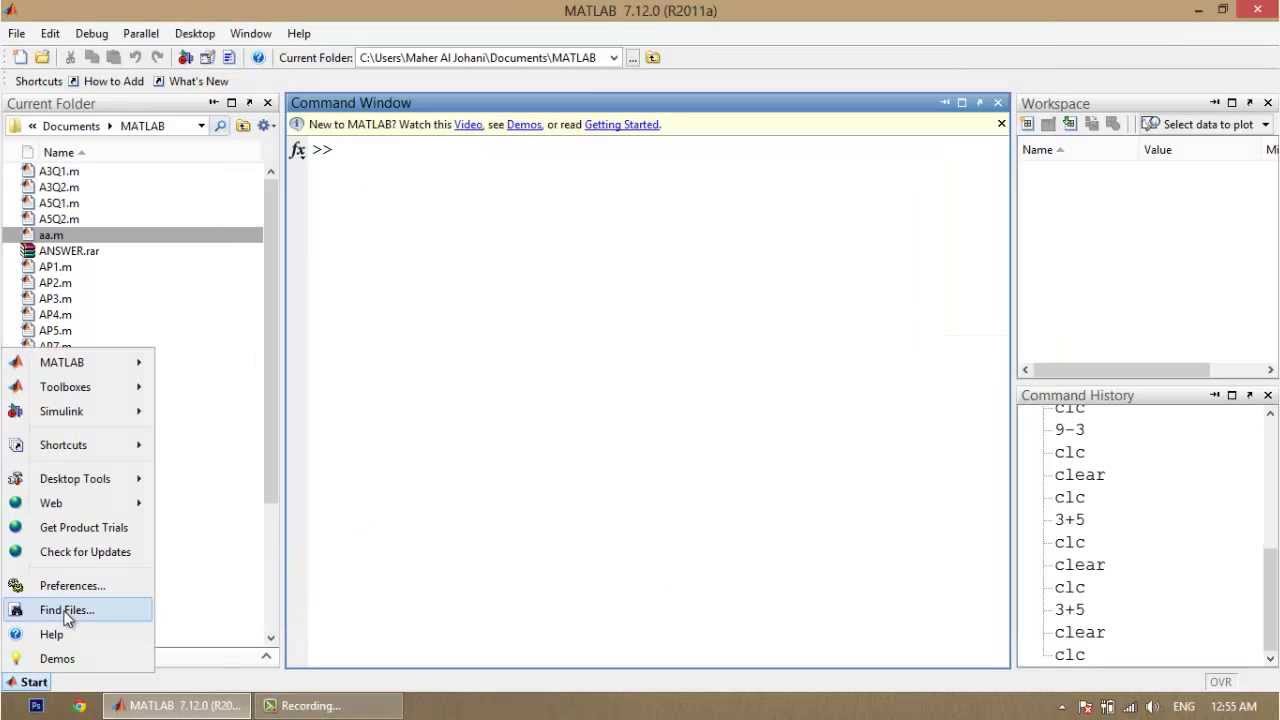Create a new script file from toolbar
The height and width of the screenshot is (720, 1280).
pyautogui.click(x=20, y=58)
